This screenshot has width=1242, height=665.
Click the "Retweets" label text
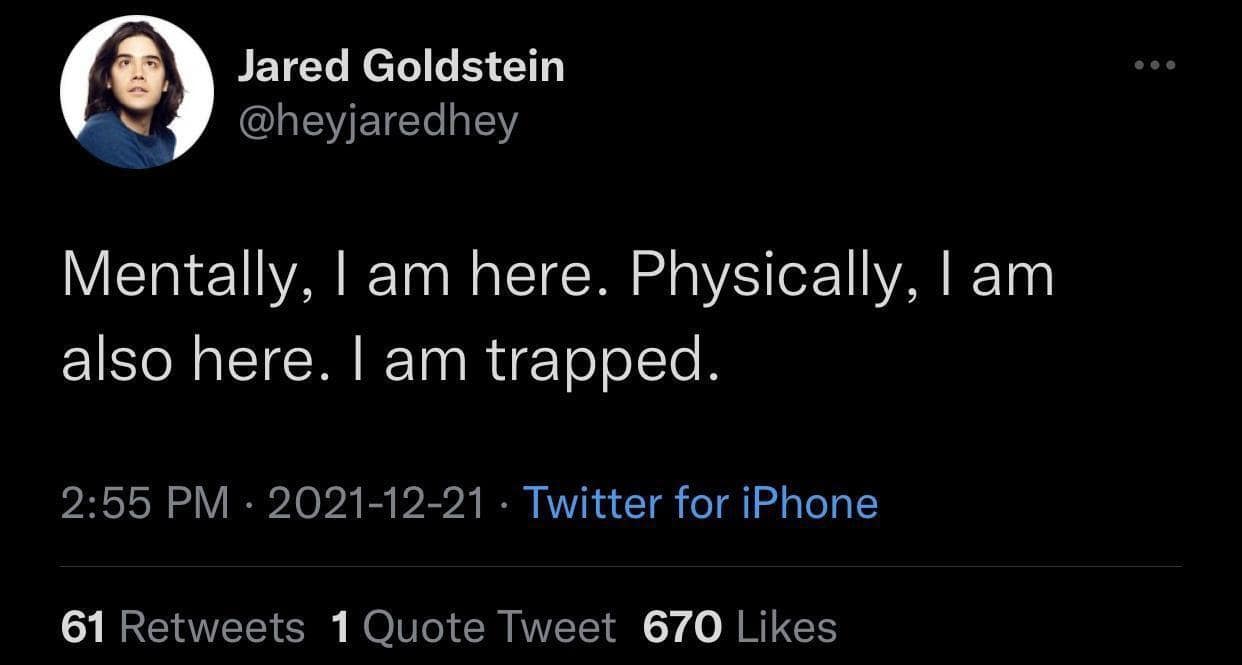212,627
